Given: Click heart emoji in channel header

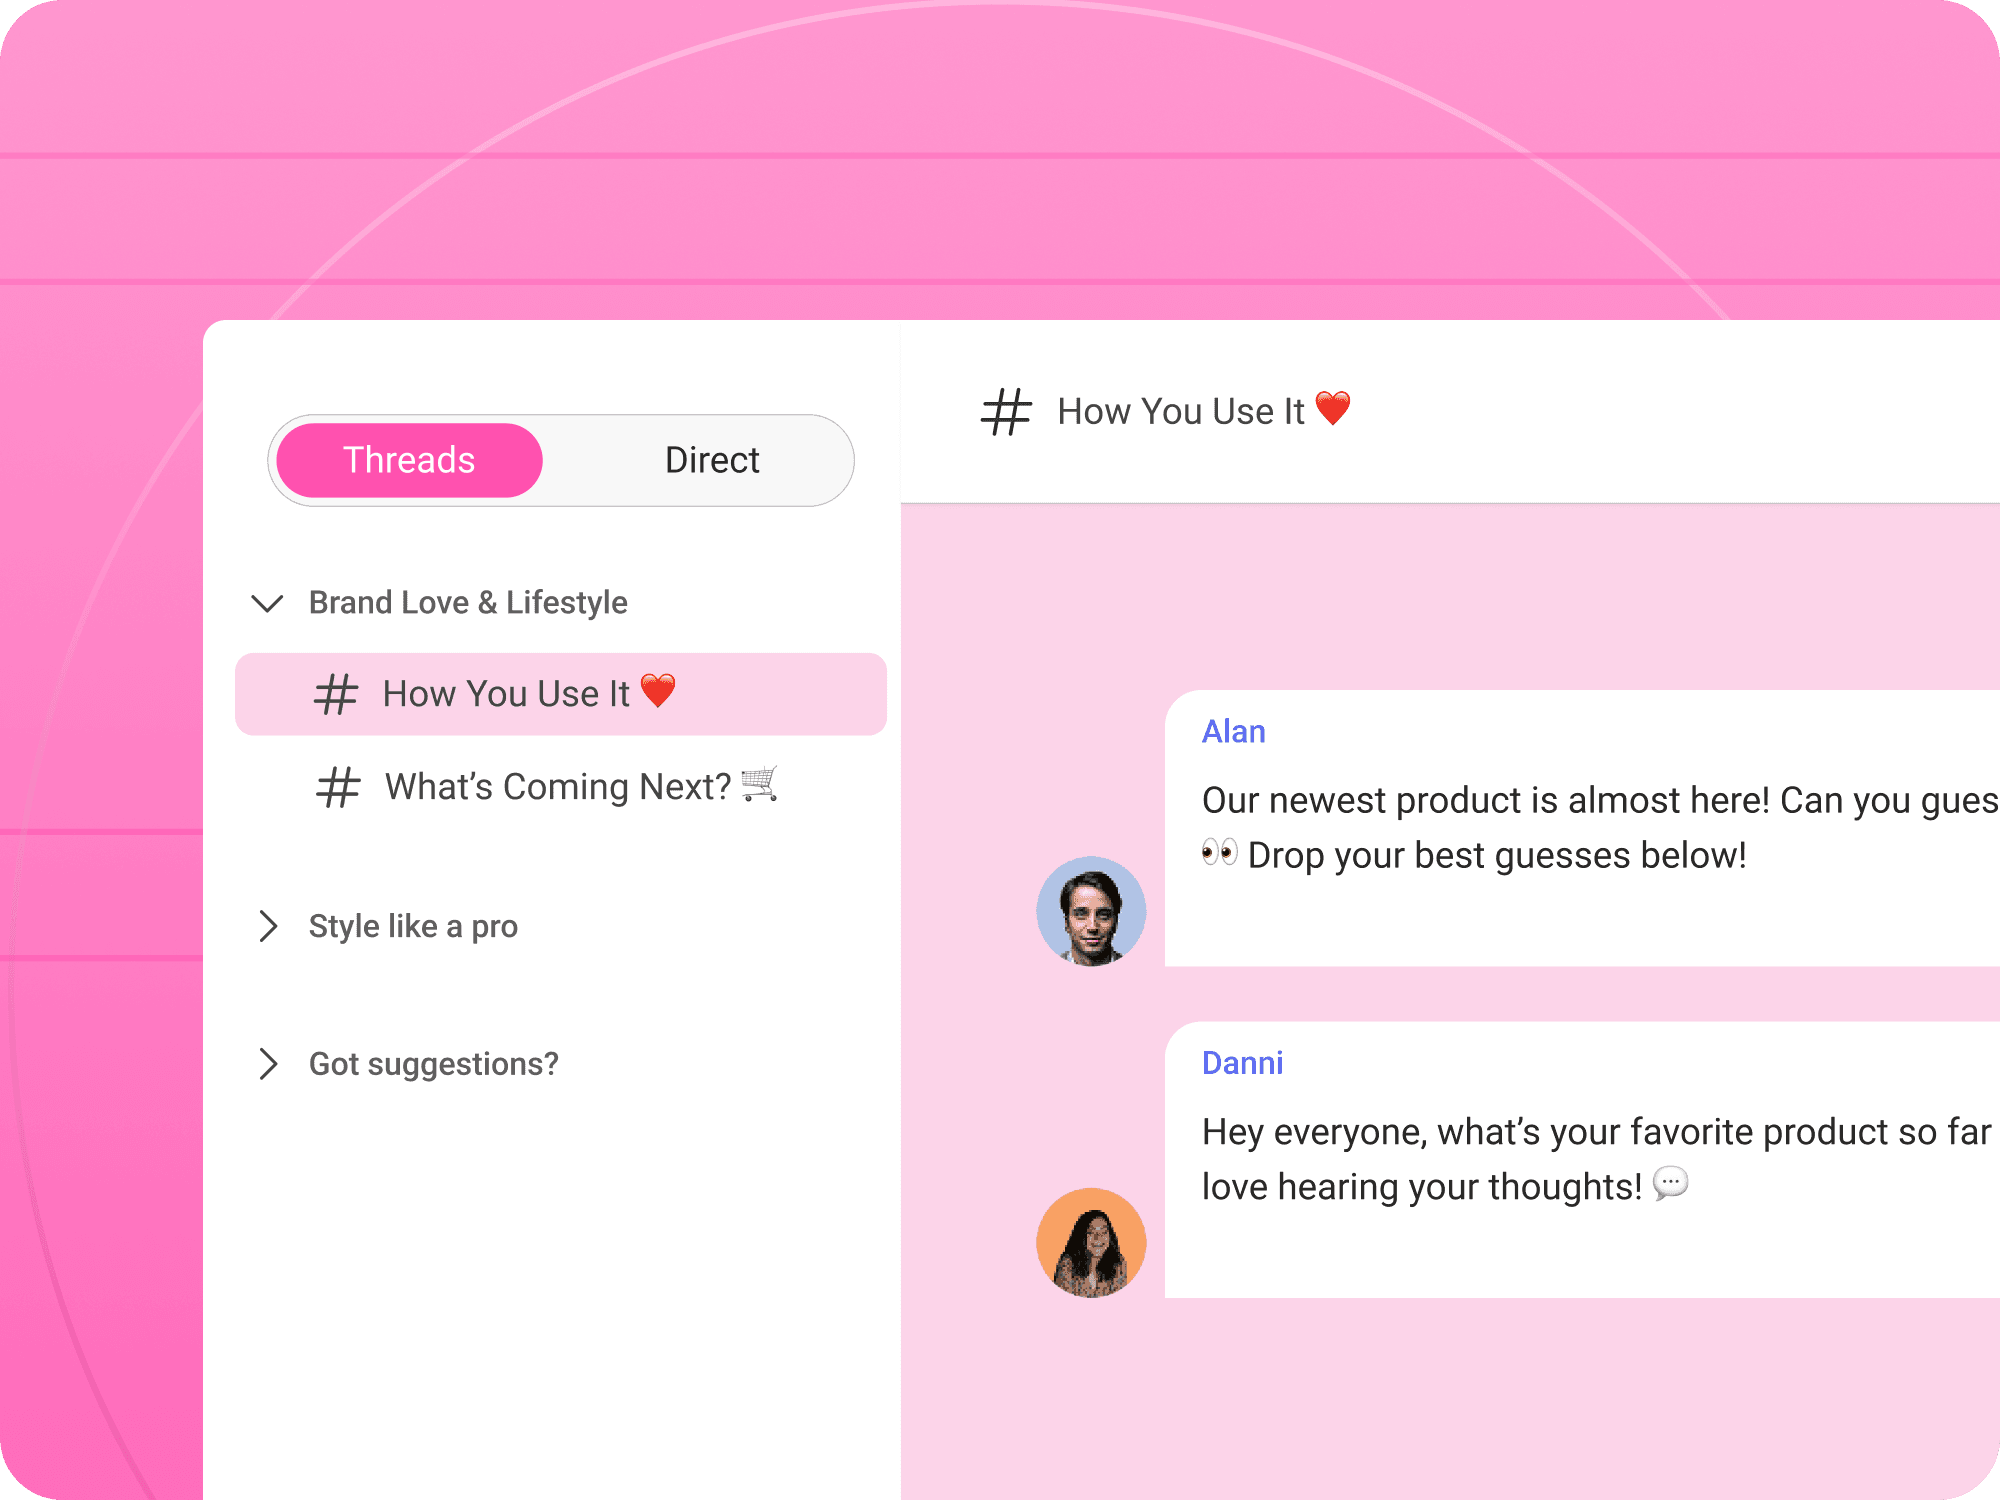Looking at the screenshot, I should pyautogui.click(x=1333, y=408).
